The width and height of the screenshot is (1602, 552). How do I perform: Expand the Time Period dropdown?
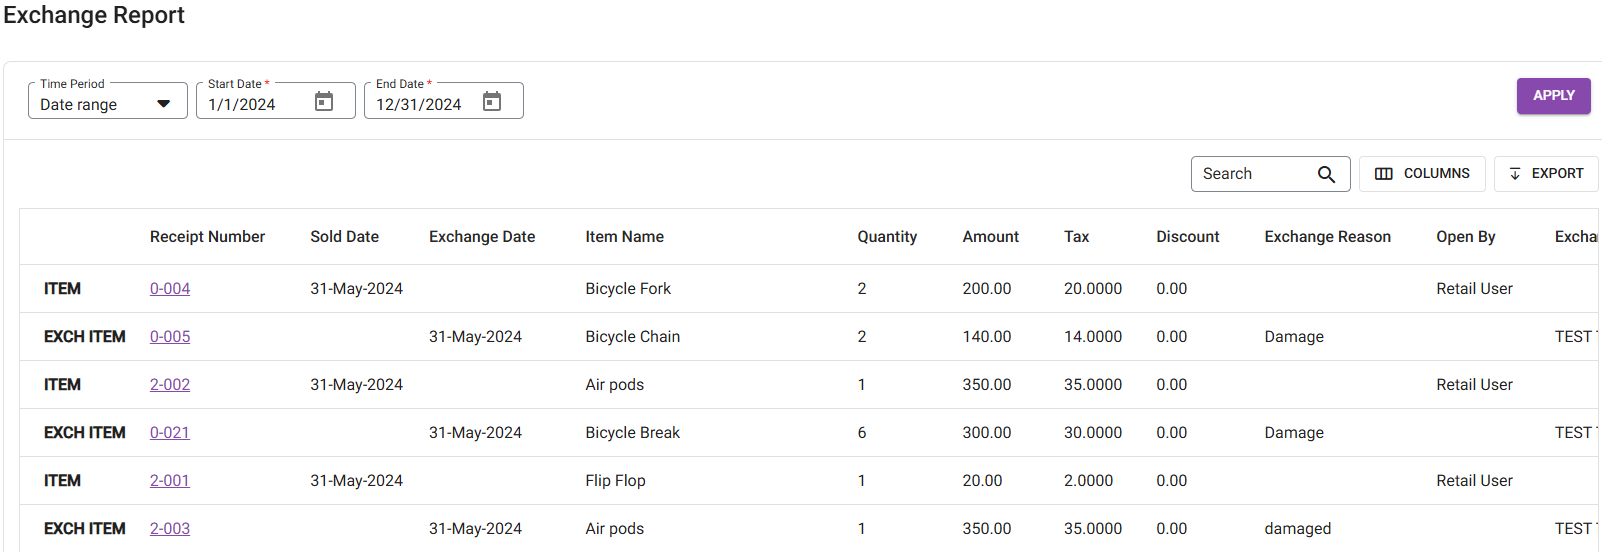coord(163,104)
